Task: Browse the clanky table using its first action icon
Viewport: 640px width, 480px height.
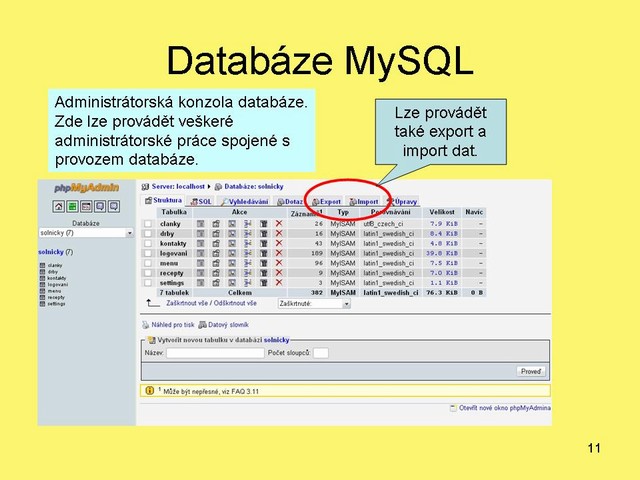Action: (200, 224)
